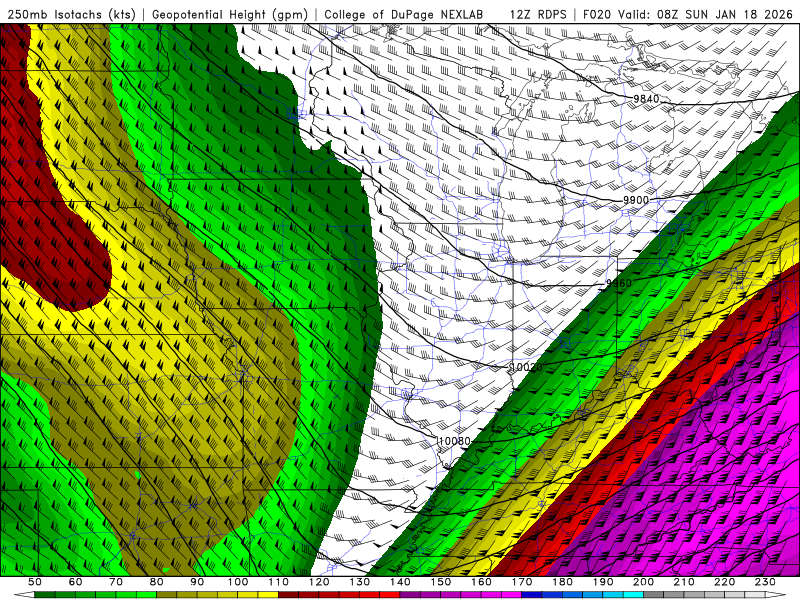Click the '250mb Isotachs (kts)' title text
This screenshot has width=800, height=600.
(71, 14)
